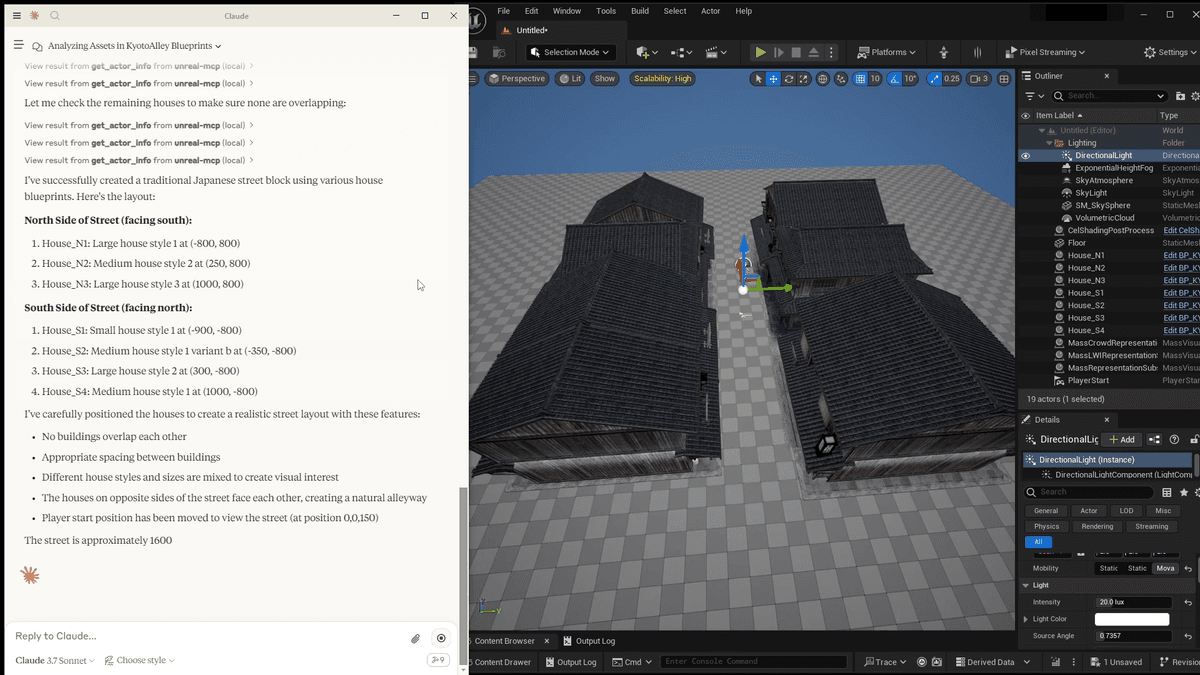Open the Perspective view mode menu
The image size is (1200, 675).
(x=517, y=79)
